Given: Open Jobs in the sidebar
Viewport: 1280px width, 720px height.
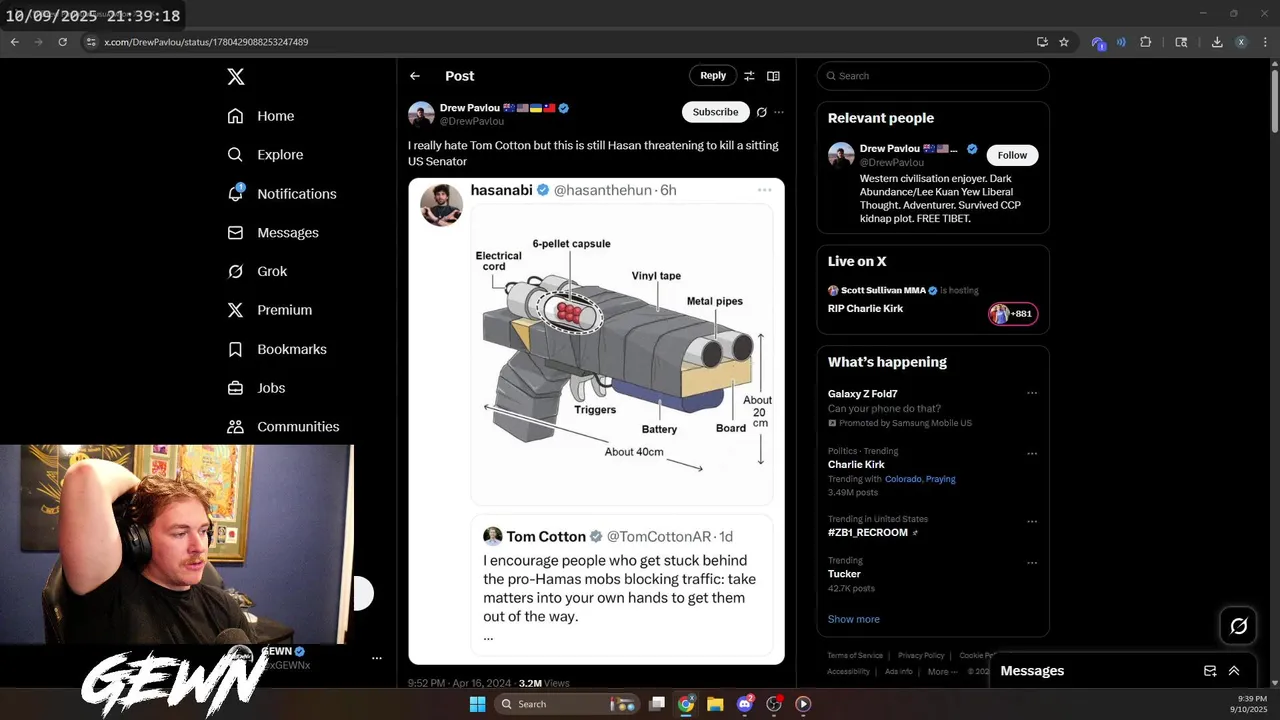Looking at the screenshot, I should pyautogui.click(x=256, y=388).
